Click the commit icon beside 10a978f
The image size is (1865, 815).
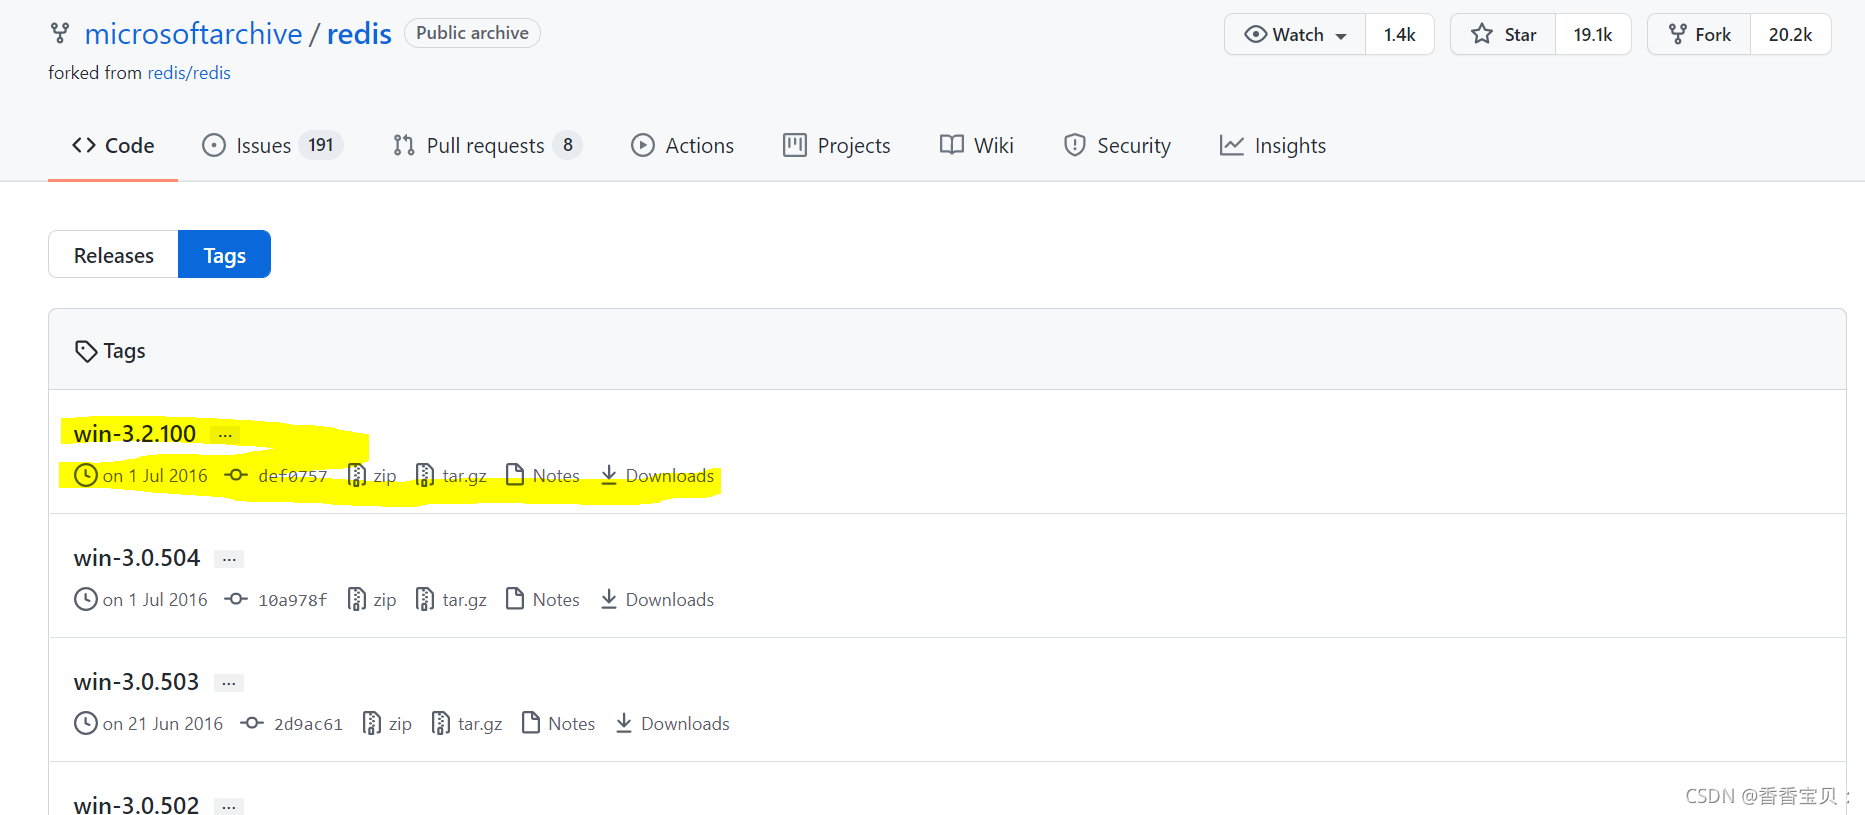tap(236, 599)
